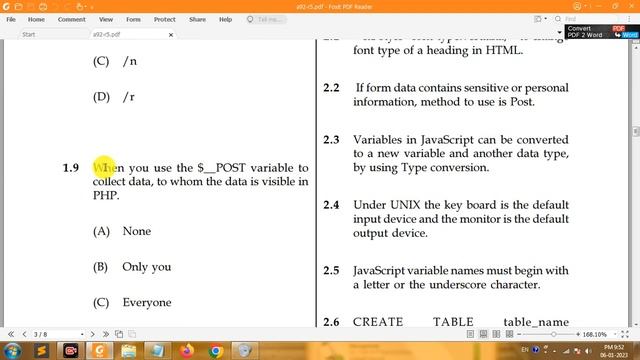640x360 pixels.
Task: Click the hand tool icon in title bar
Action: (80, 7)
